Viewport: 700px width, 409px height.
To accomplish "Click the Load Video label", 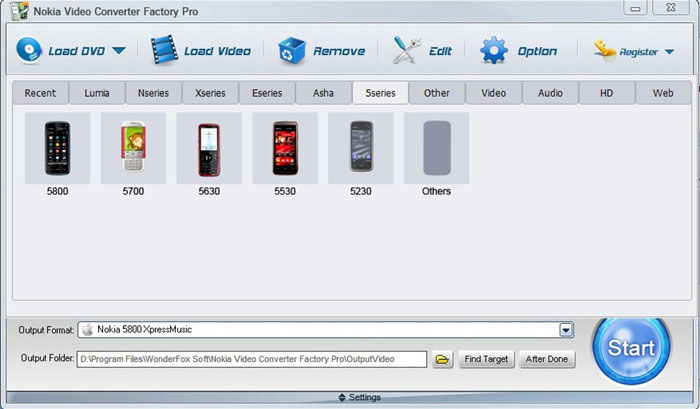I will pyautogui.click(x=217, y=51).
